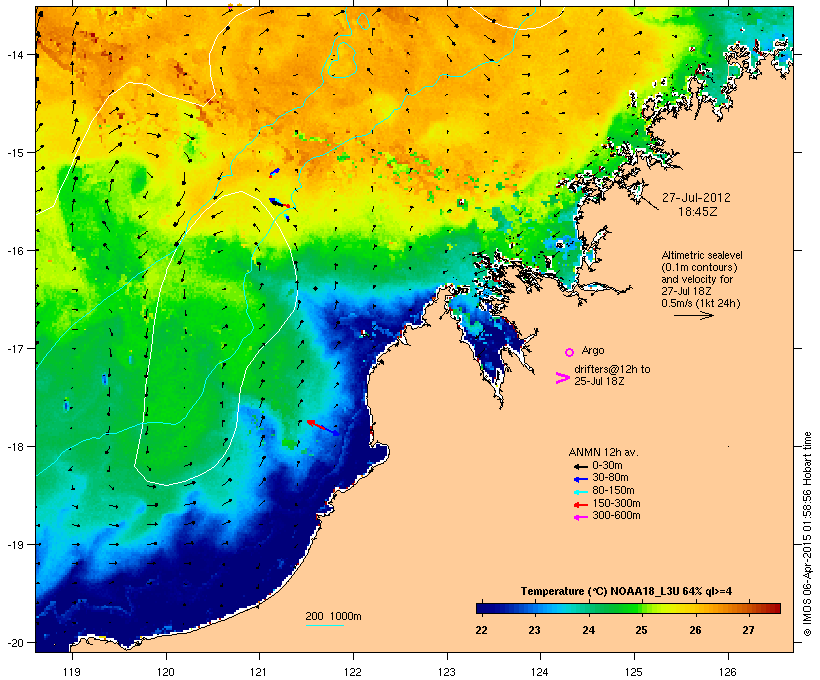Viewport: 820px width, 680px height.
Task: Click the cyan 80-150m legend arrow
Action: pos(580,492)
